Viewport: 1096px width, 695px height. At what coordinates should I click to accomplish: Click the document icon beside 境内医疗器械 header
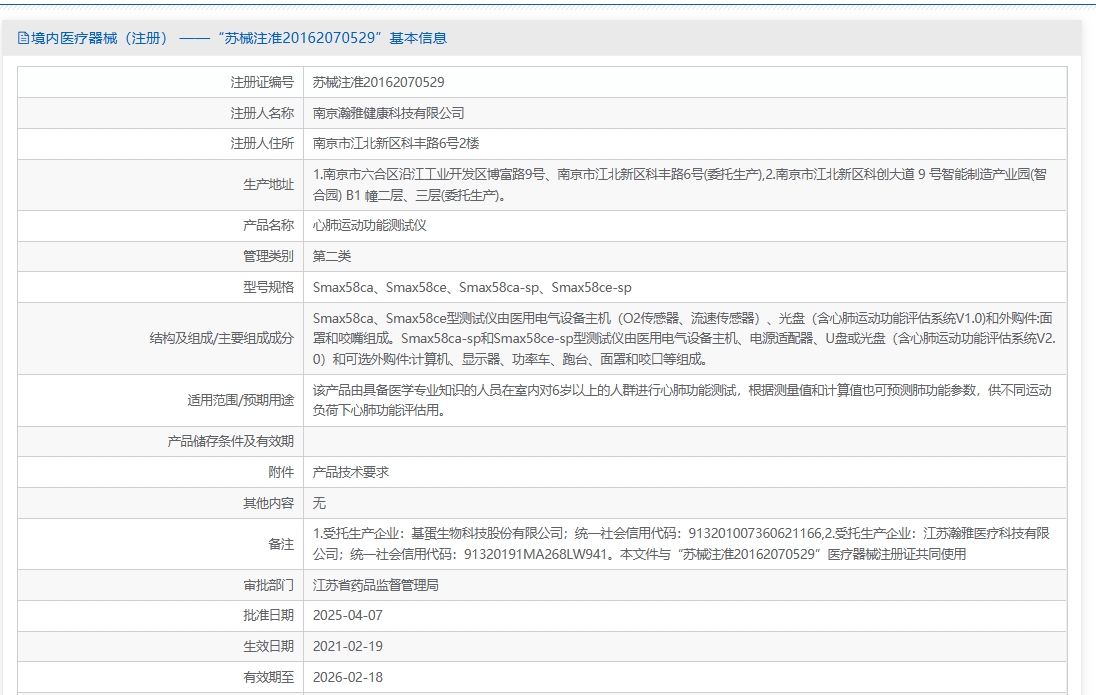click(23, 38)
